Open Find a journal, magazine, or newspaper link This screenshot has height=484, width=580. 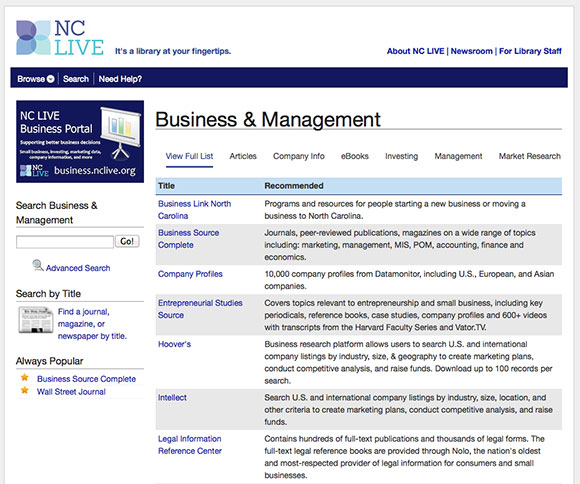coord(92,324)
